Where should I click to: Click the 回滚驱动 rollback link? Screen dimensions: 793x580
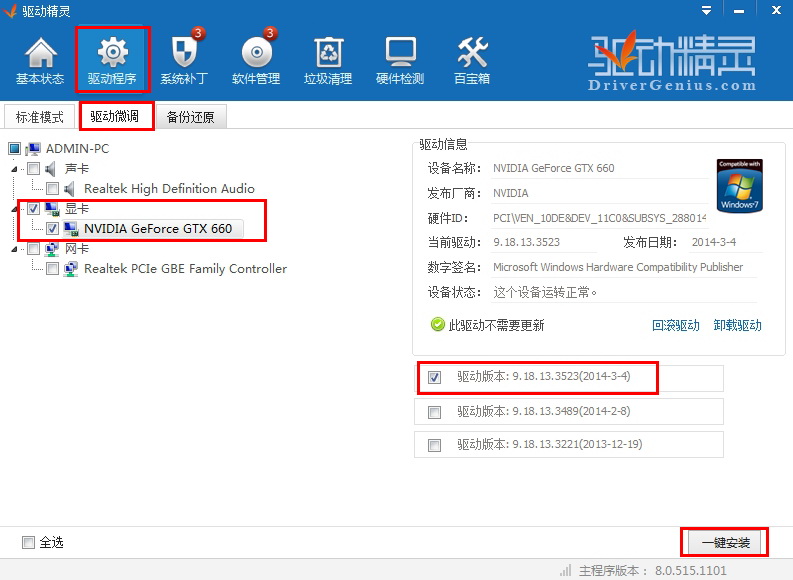[676, 325]
